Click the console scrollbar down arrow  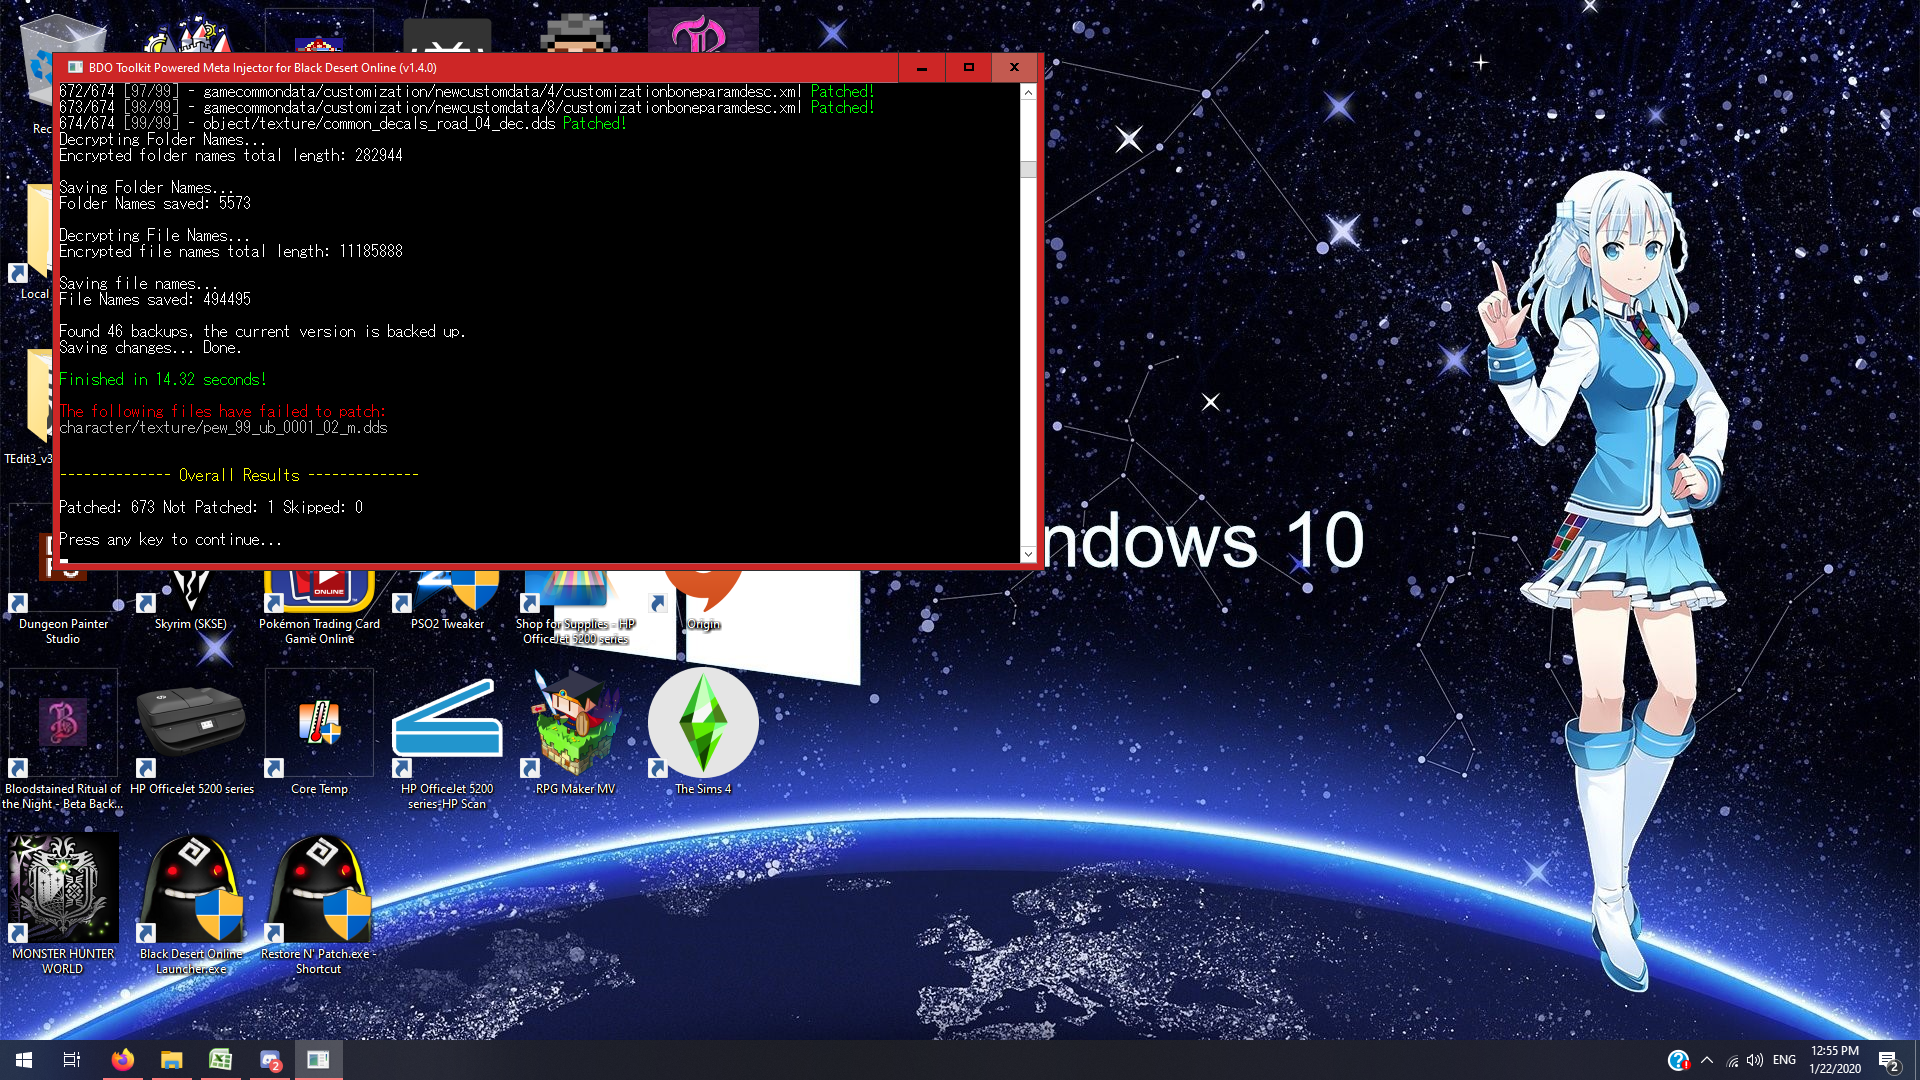pyautogui.click(x=1028, y=554)
